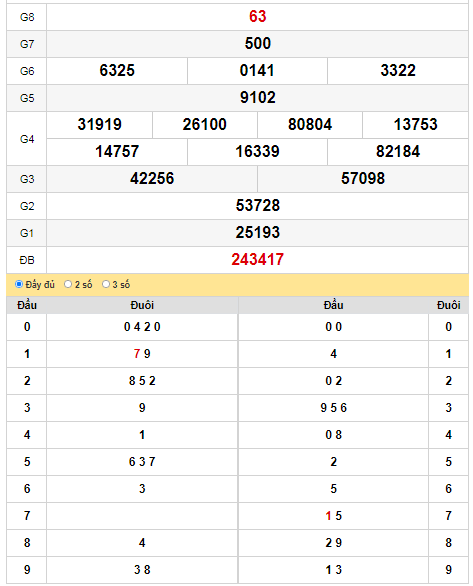Click G4 number 80804
This screenshot has height=586, width=473.
click(310, 124)
